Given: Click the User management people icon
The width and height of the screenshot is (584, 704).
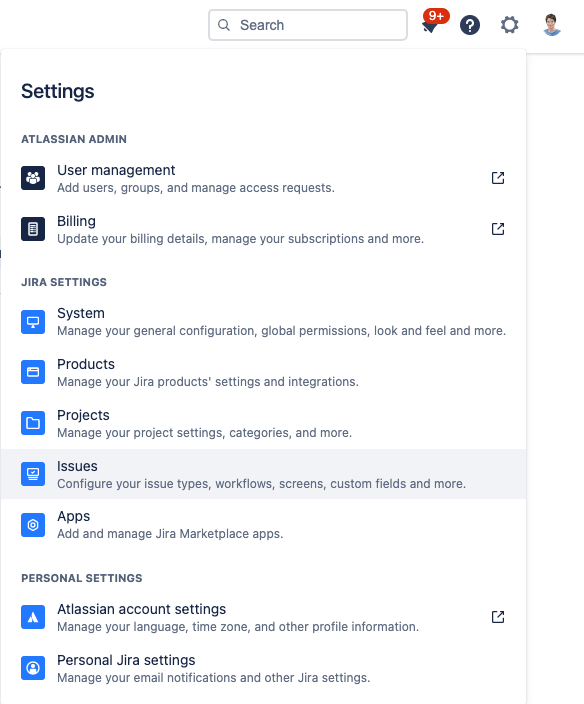Looking at the screenshot, I should (33, 178).
